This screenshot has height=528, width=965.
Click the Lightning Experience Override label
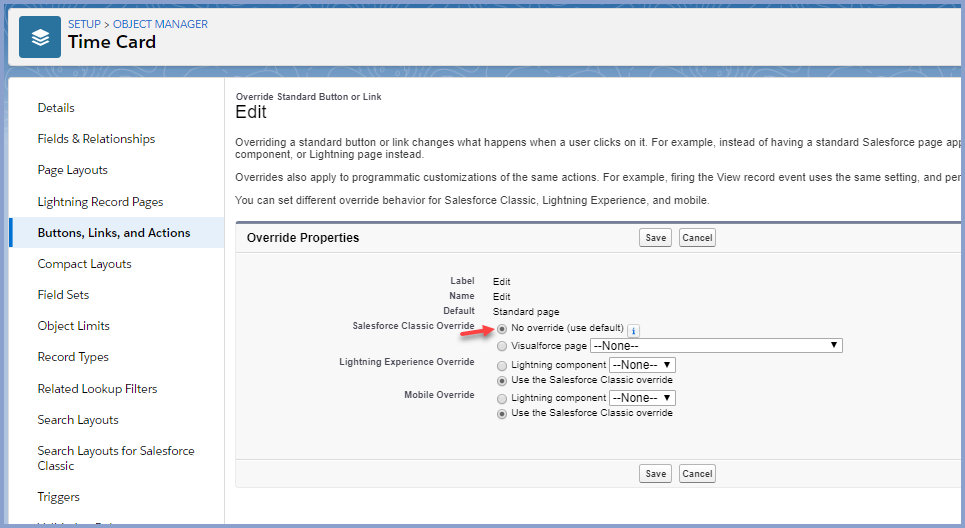[x=406, y=362]
